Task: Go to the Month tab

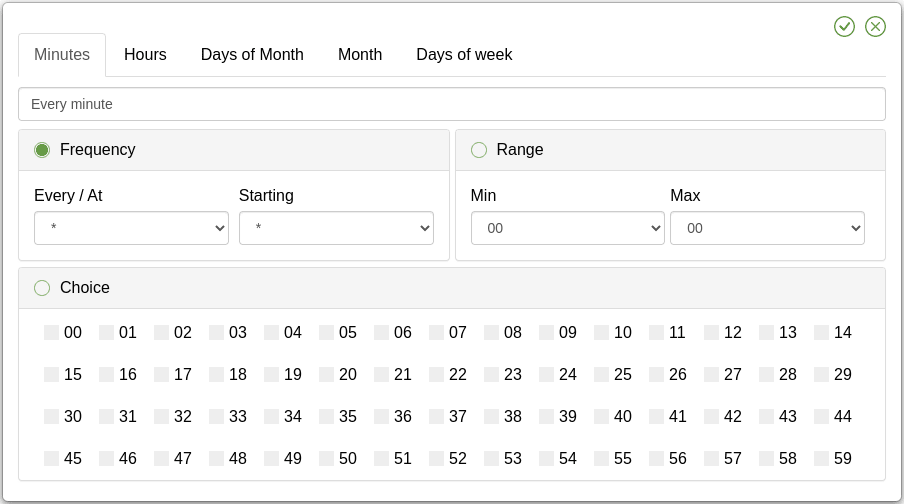Action: (x=360, y=55)
